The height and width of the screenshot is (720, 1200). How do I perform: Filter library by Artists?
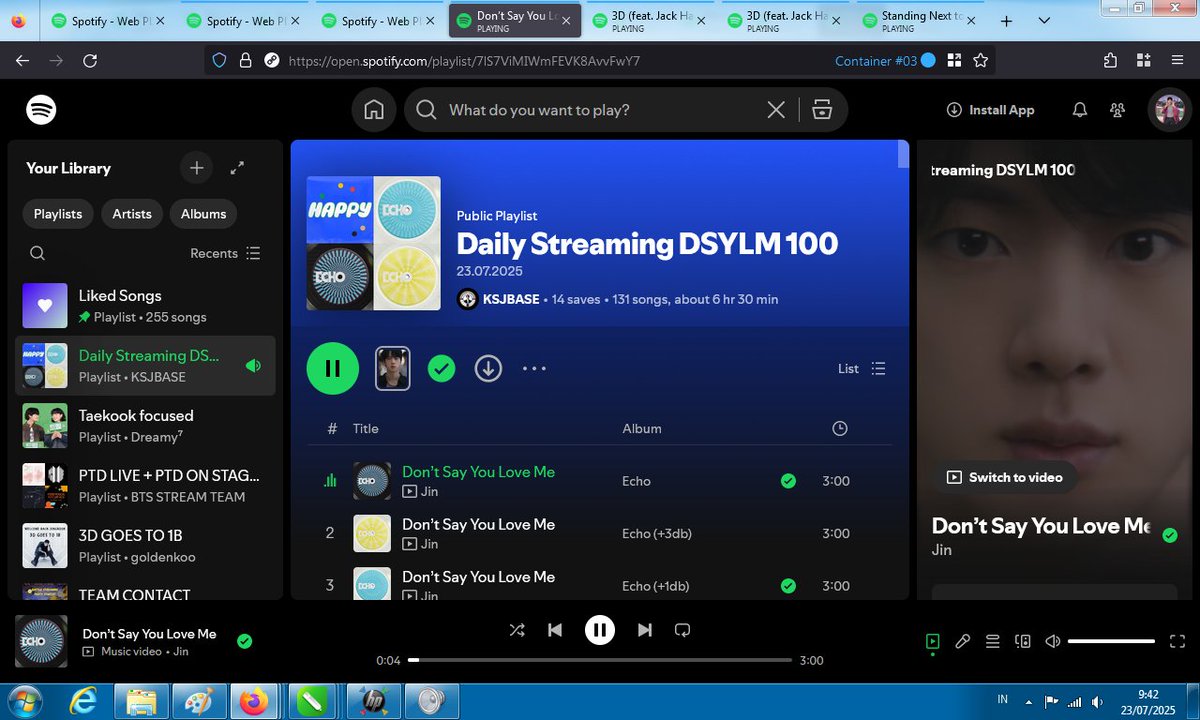[x=132, y=214]
